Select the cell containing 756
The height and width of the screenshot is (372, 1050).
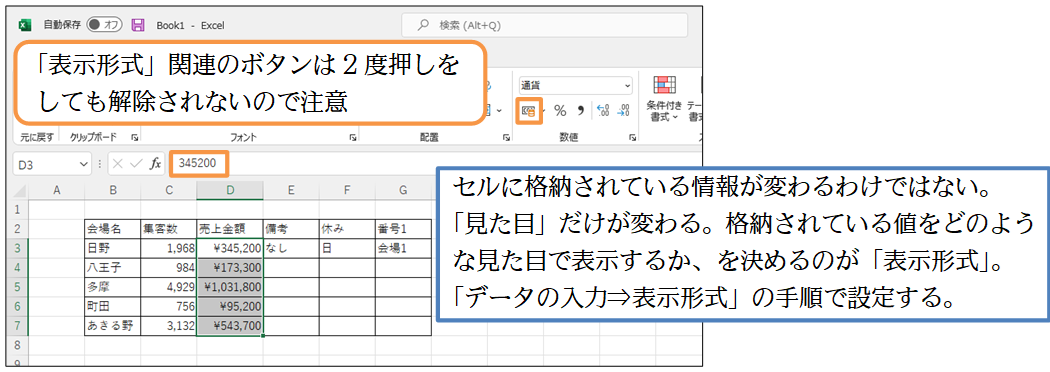pos(169,306)
